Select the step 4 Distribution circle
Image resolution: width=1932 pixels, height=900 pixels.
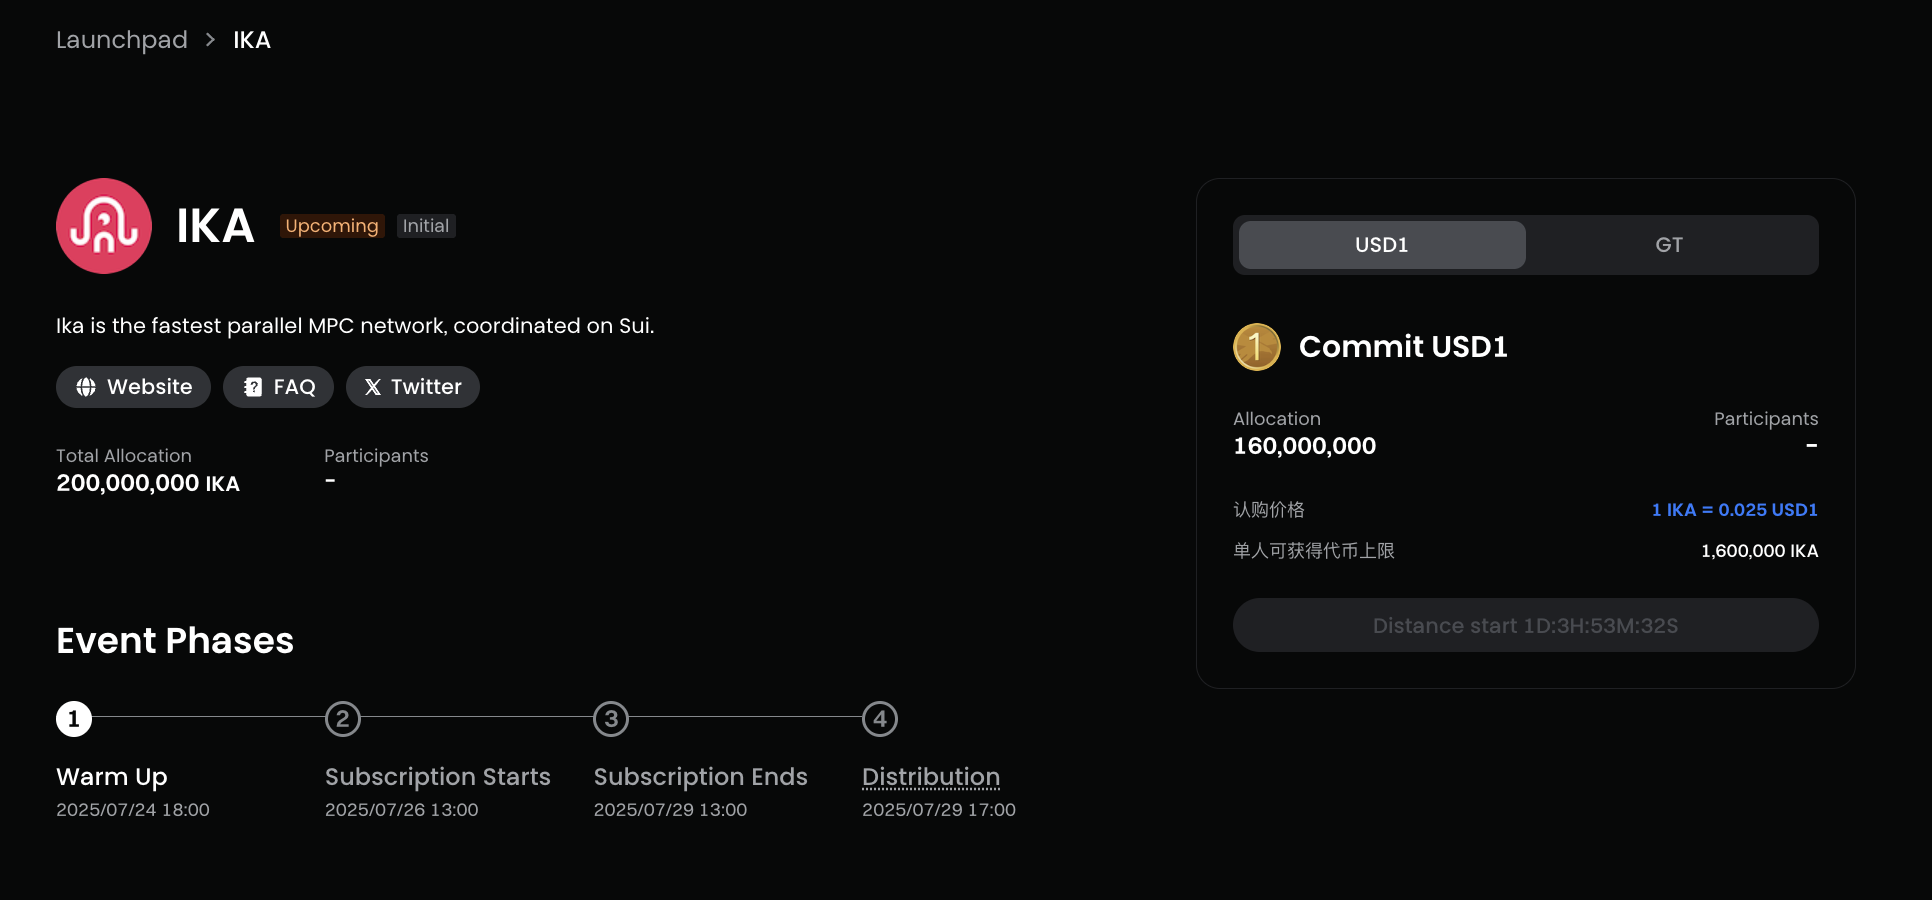(x=880, y=719)
